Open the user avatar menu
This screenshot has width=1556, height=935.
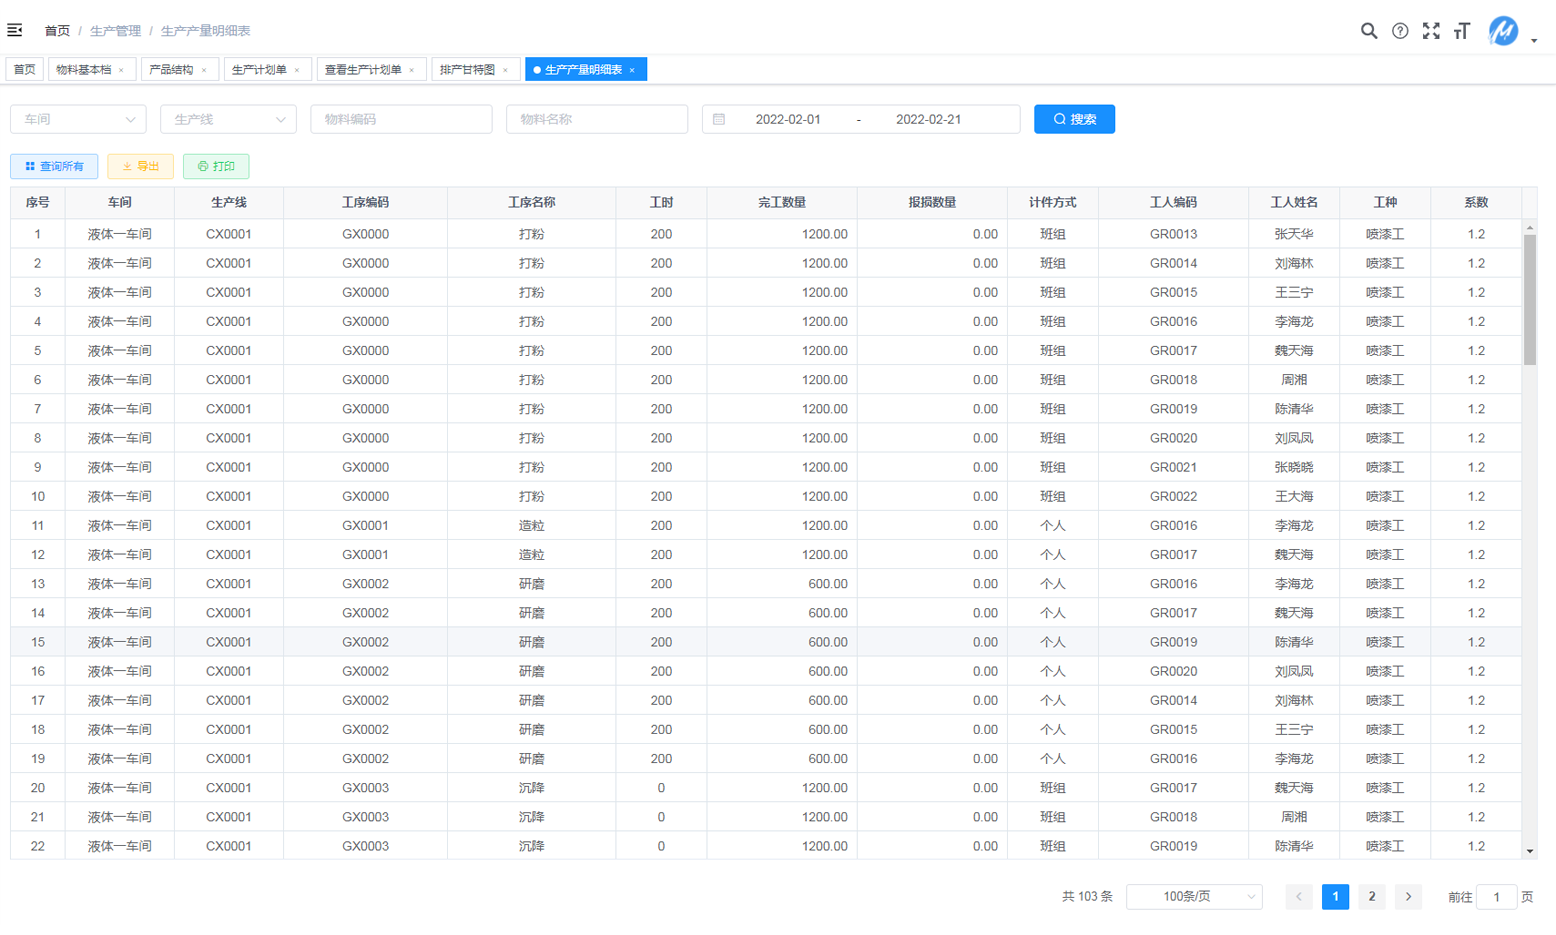coord(1503,31)
